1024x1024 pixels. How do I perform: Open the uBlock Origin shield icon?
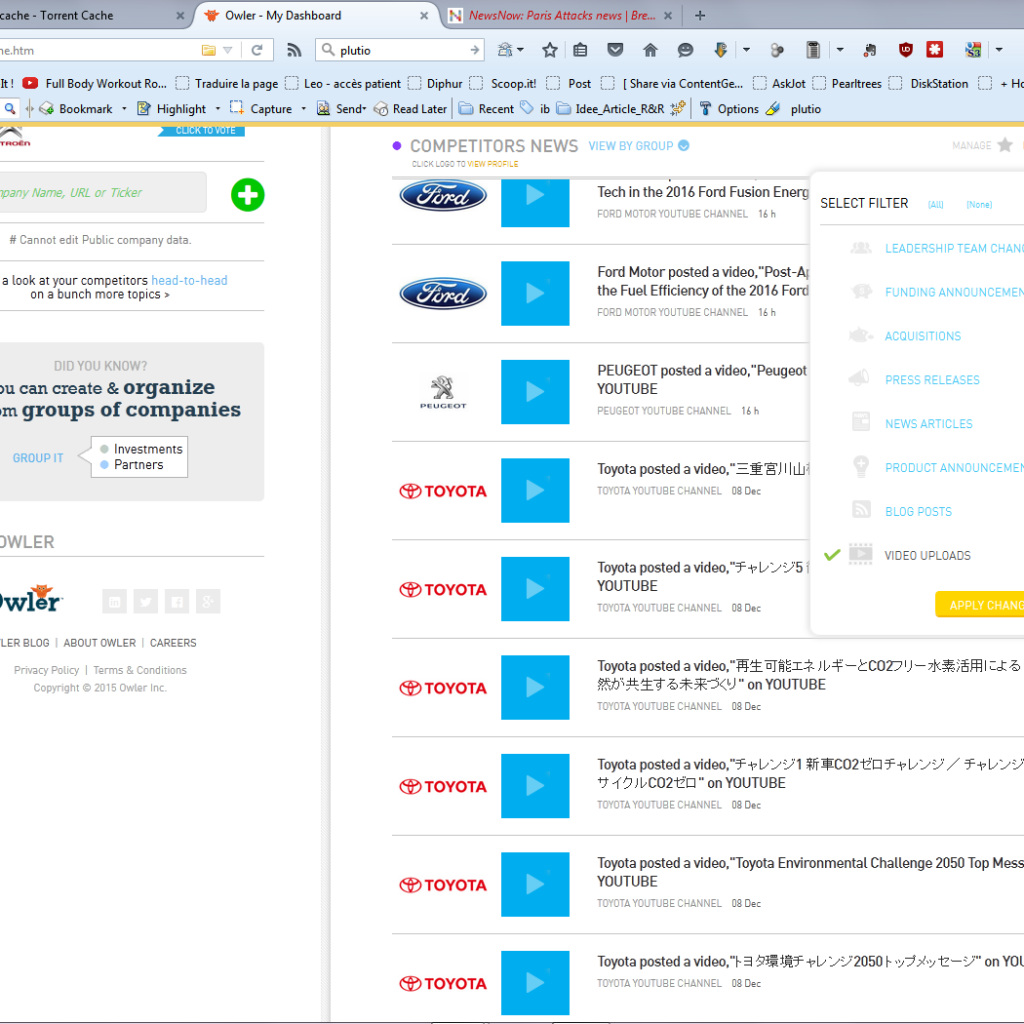pos(905,50)
